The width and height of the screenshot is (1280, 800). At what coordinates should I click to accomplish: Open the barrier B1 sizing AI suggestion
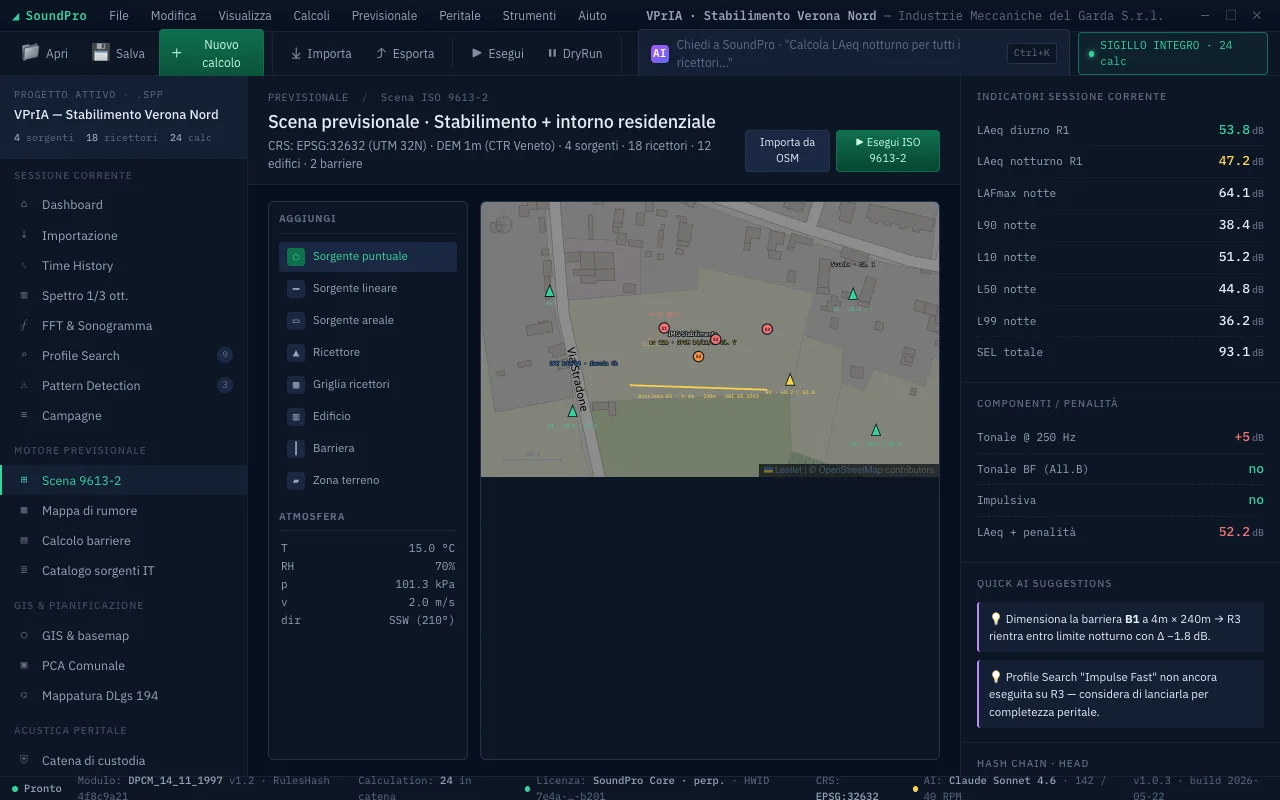click(1120, 627)
